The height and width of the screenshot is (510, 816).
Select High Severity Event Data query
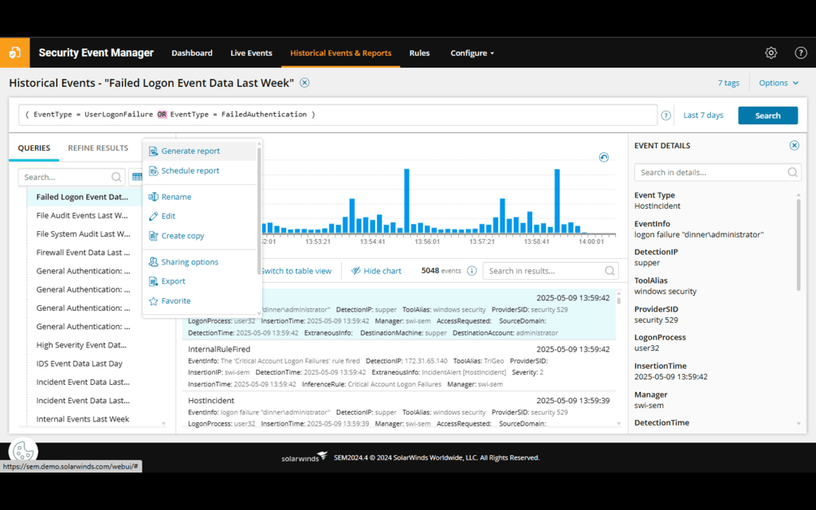[82, 345]
